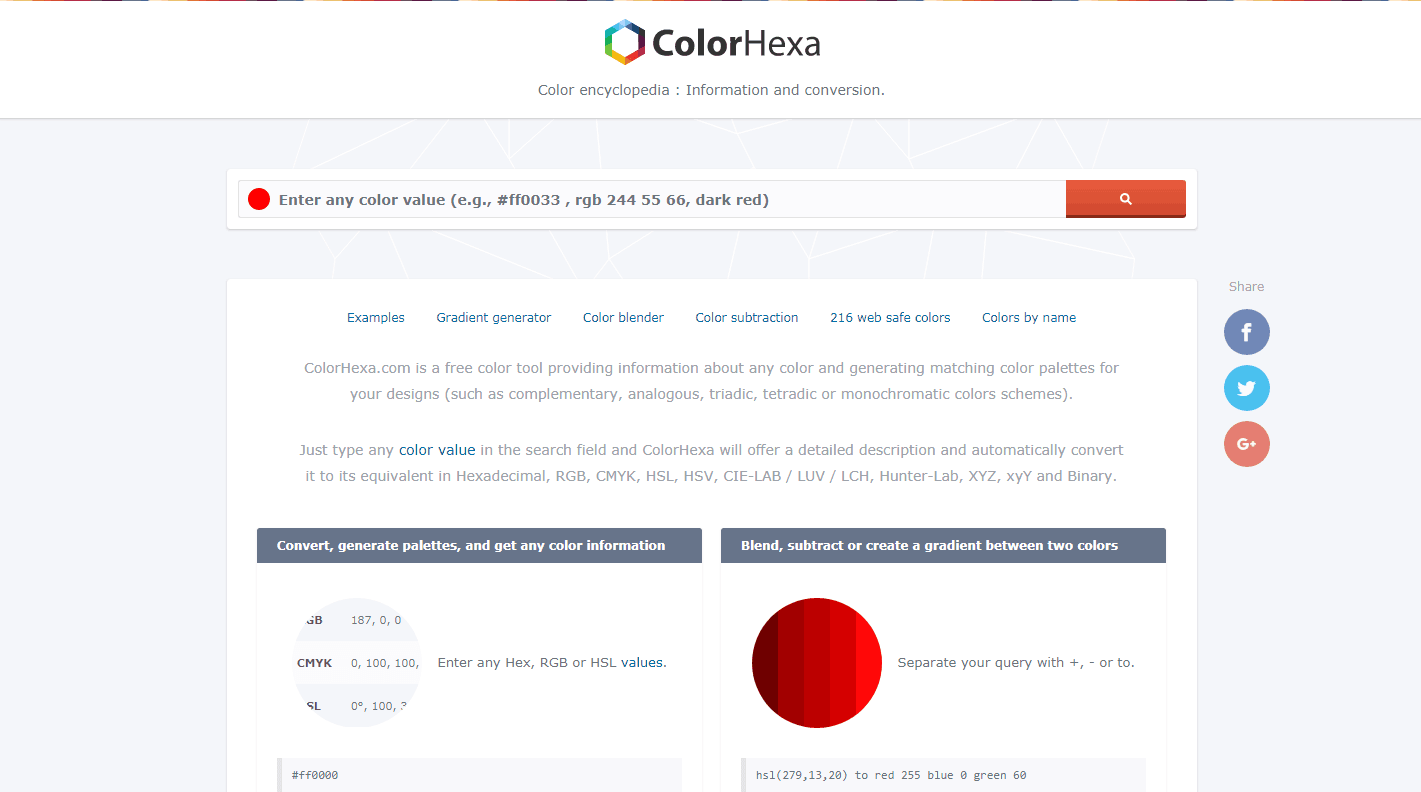The width and height of the screenshot is (1421, 792).
Task: Click the red color preview dot
Action: coord(259,199)
